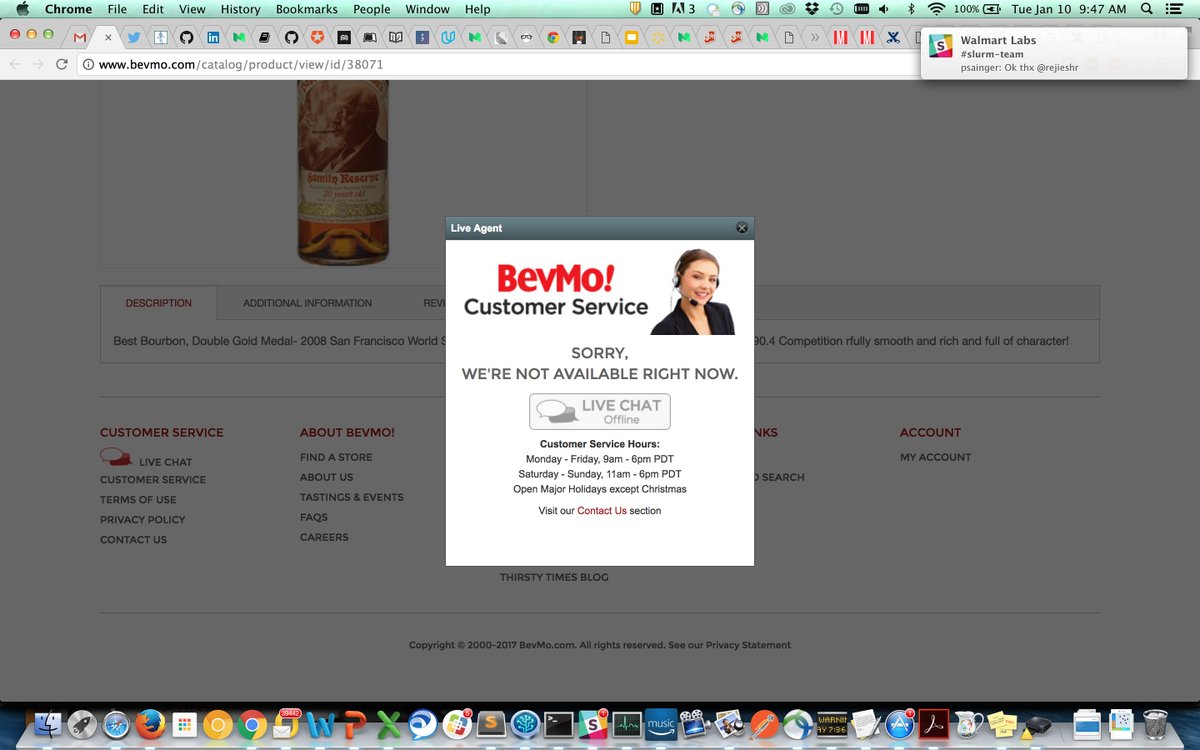Open the My Account link
The image size is (1200, 750).
tap(935, 457)
